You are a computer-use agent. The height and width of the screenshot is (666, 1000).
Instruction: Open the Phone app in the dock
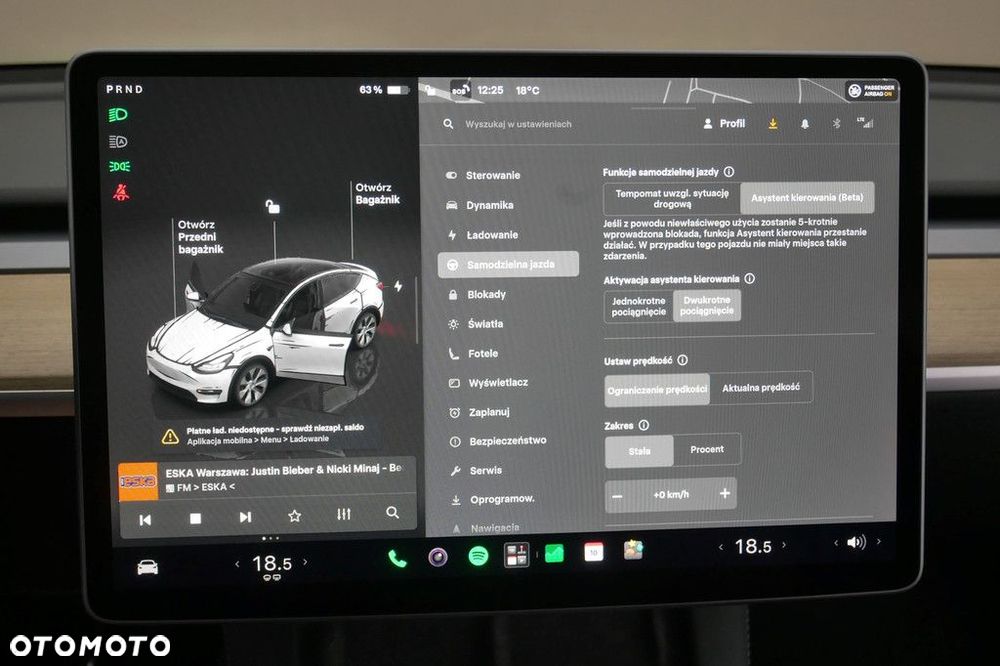pos(397,559)
